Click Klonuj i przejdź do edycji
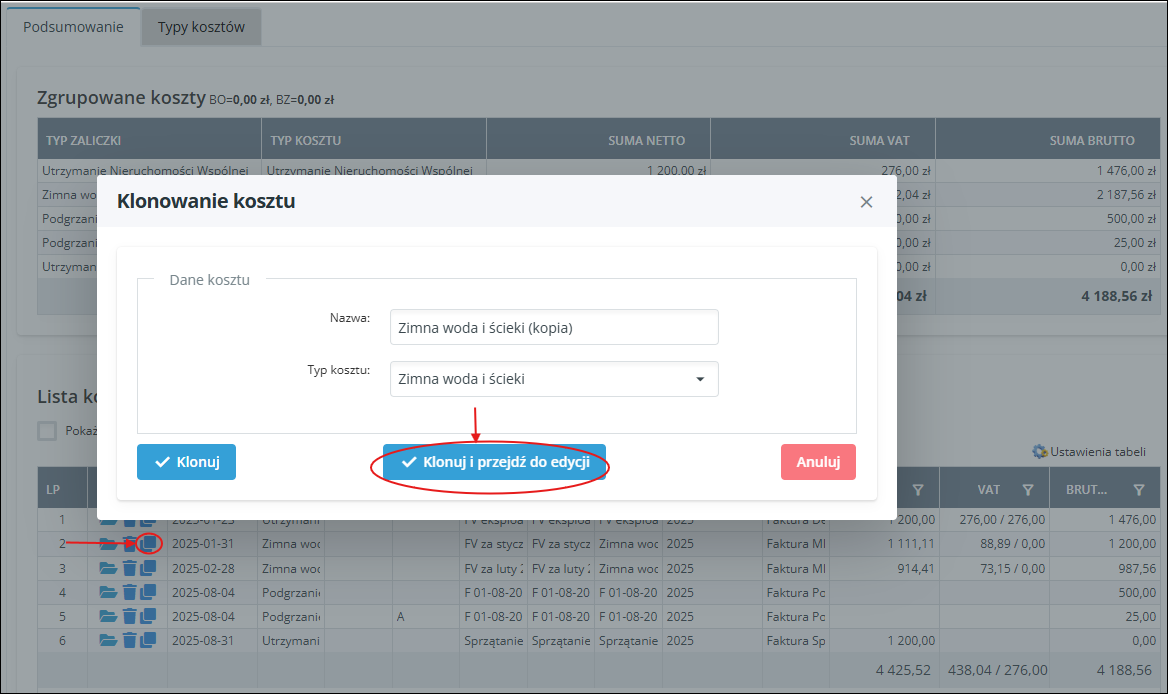 coord(494,462)
